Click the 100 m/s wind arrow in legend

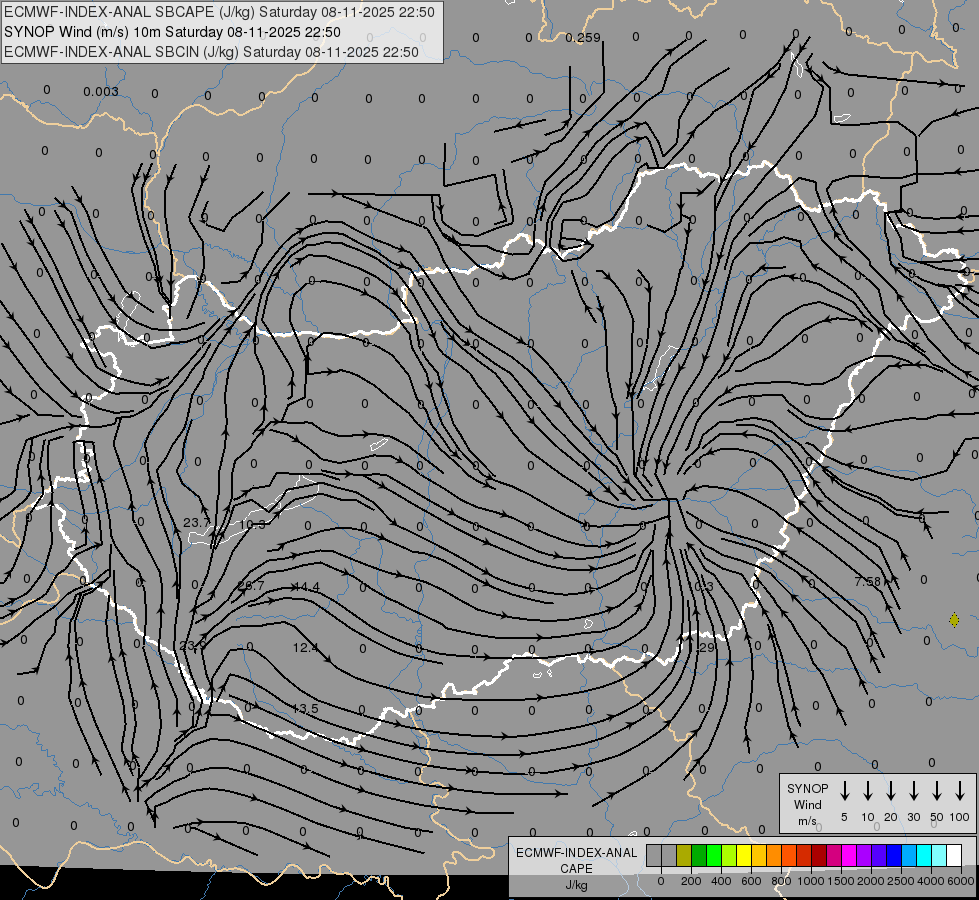[x=960, y=791]
